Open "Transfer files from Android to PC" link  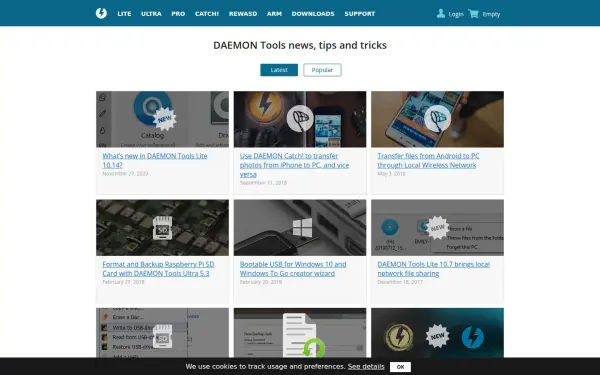pyautogui.click(x=428, y=160)
